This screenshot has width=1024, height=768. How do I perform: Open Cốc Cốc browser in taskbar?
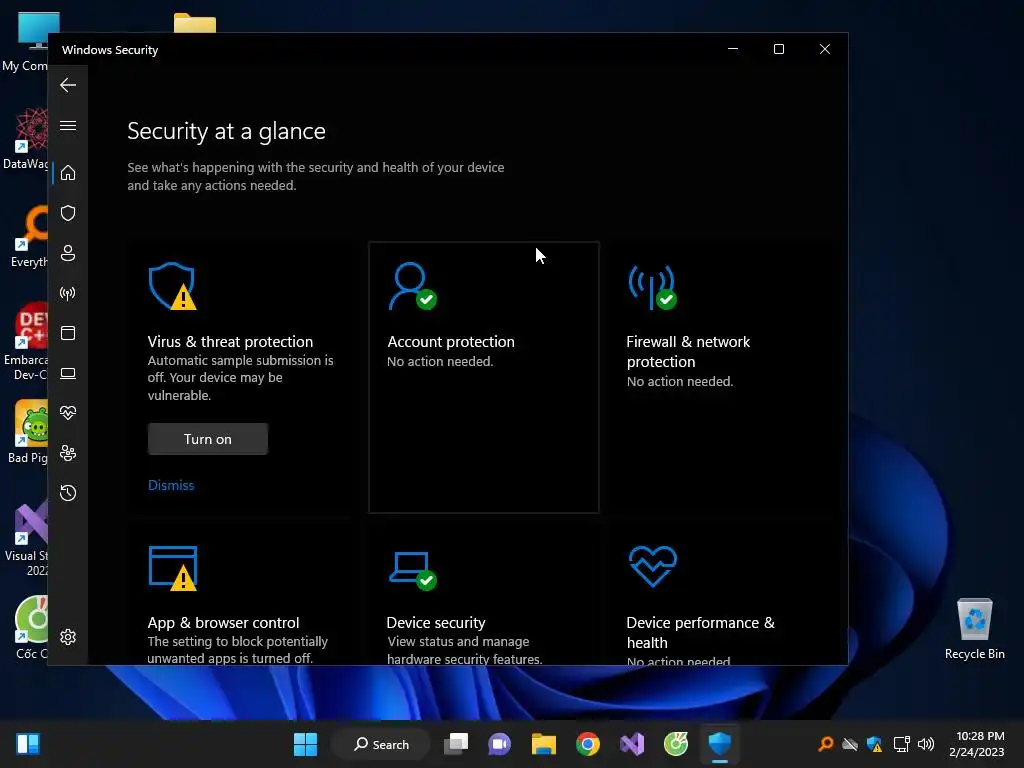[675, 744]
